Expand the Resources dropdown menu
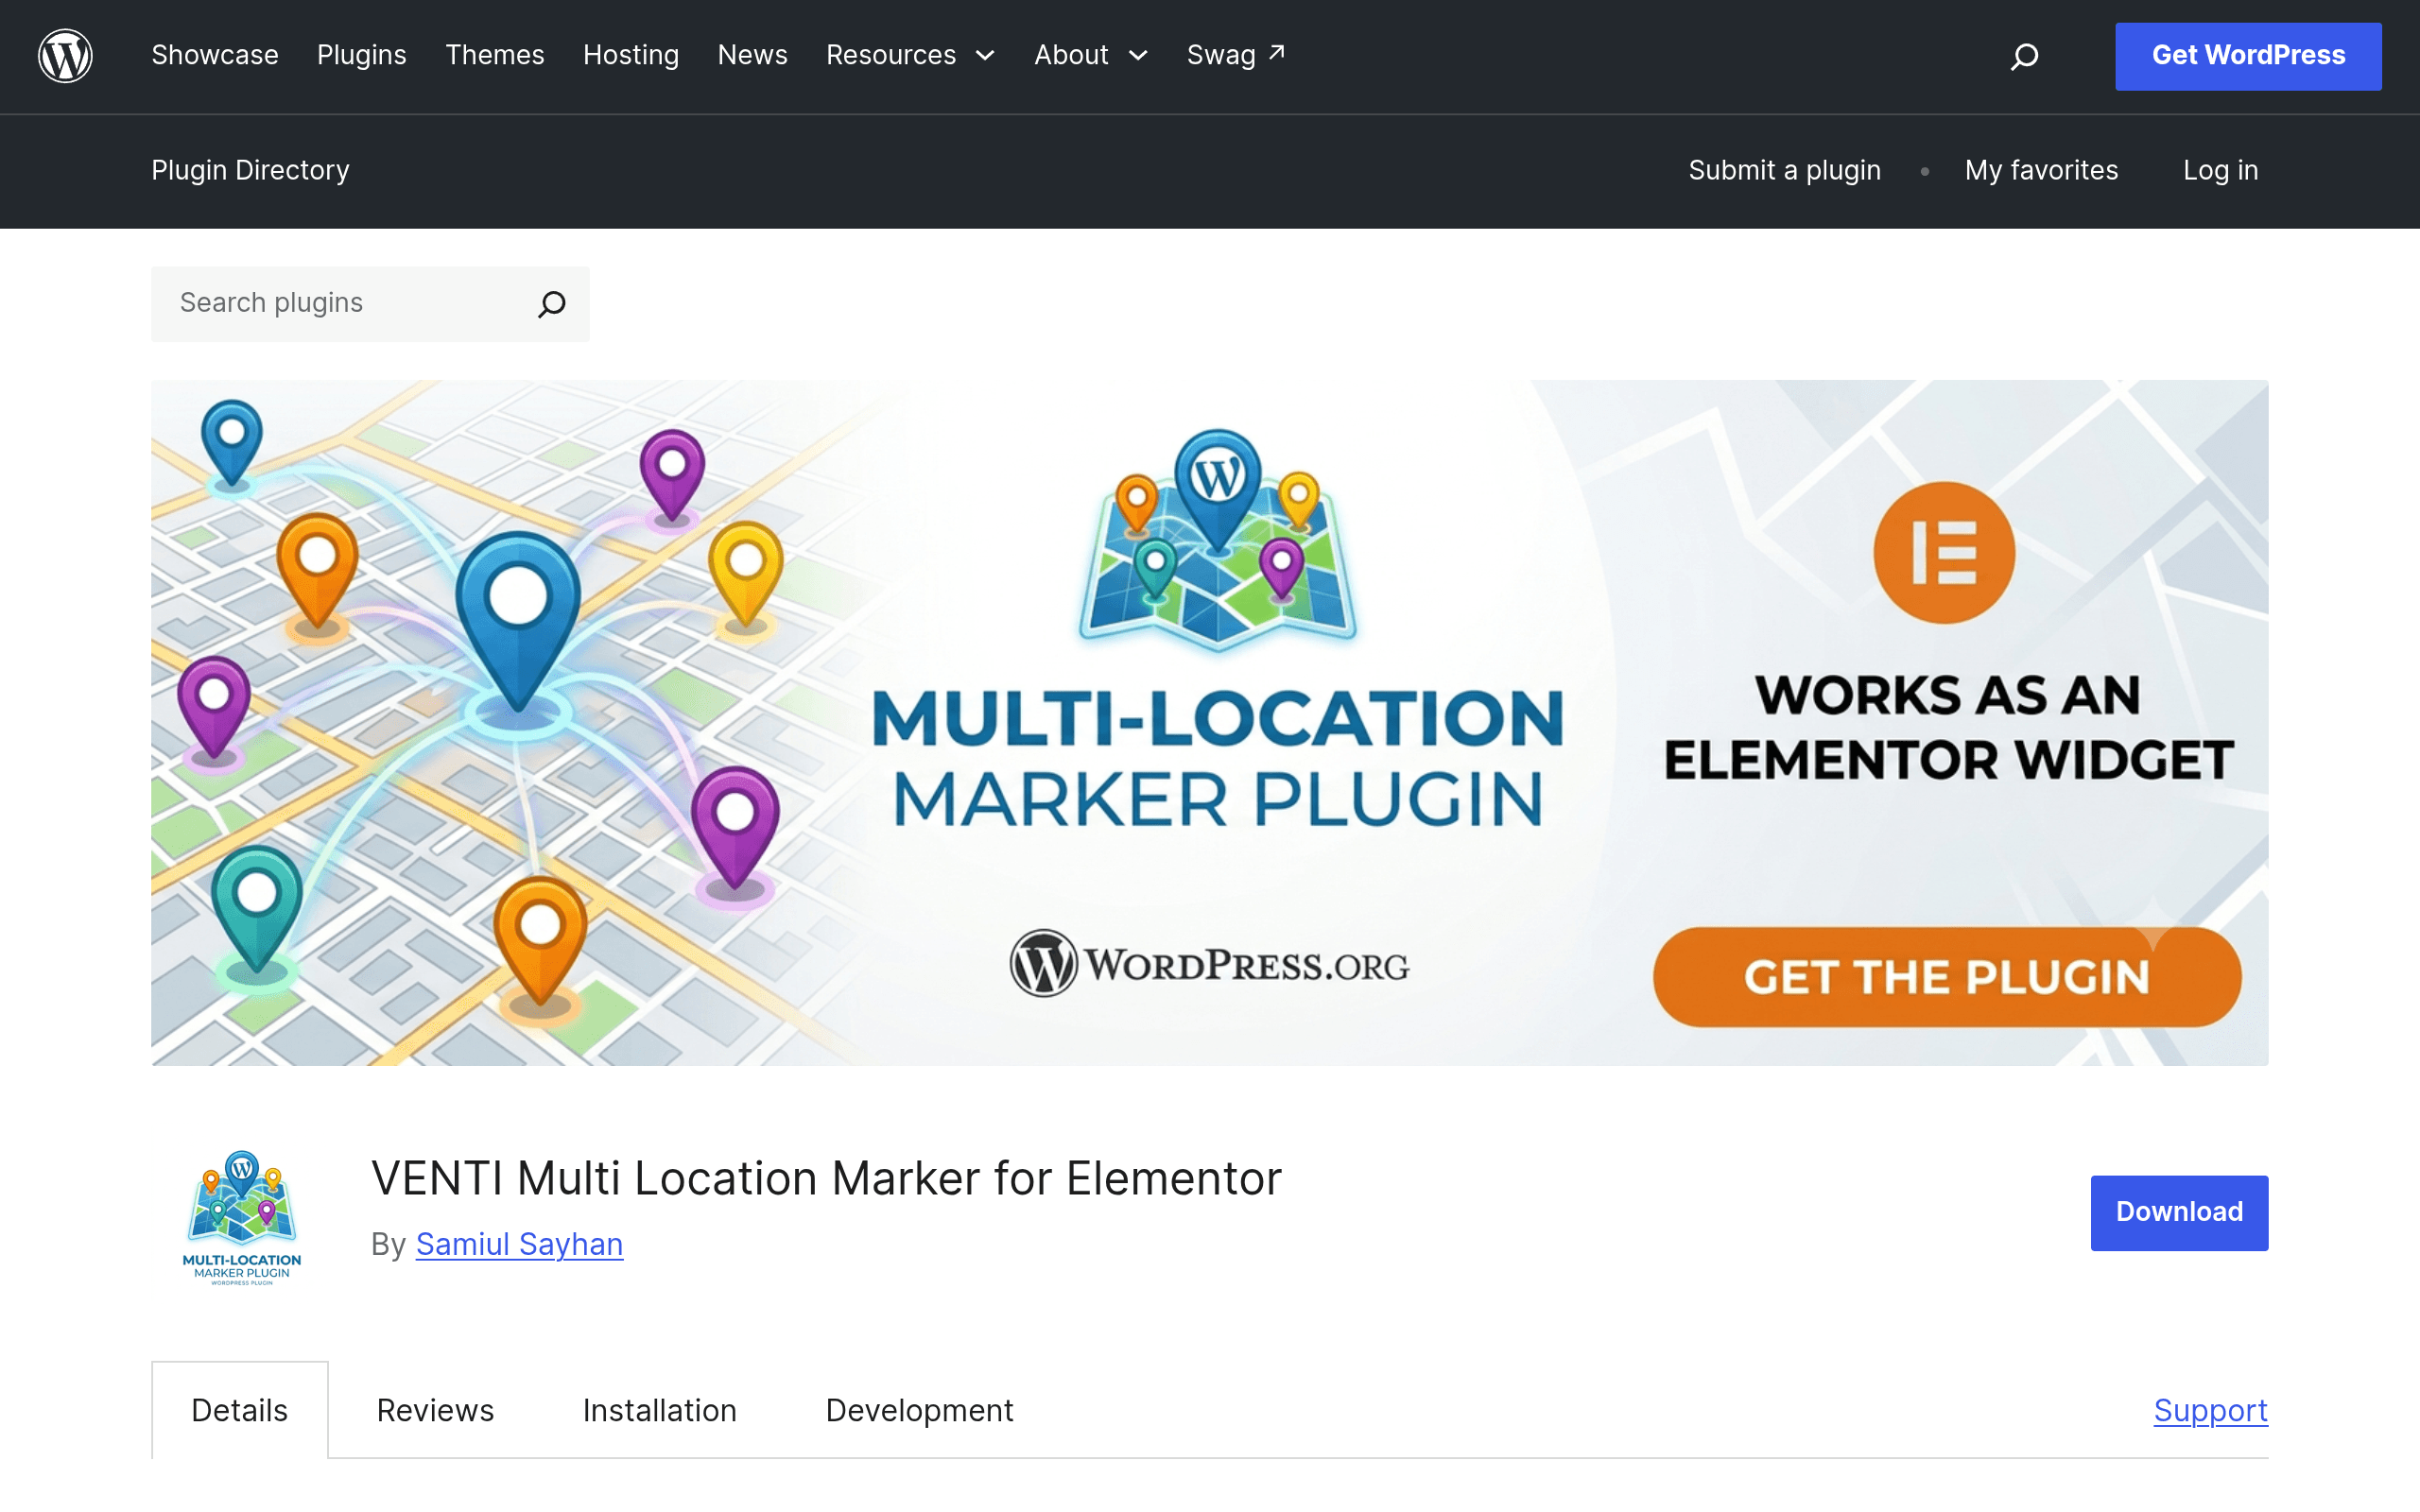The image size is (2420, 1512). (911, 55)
